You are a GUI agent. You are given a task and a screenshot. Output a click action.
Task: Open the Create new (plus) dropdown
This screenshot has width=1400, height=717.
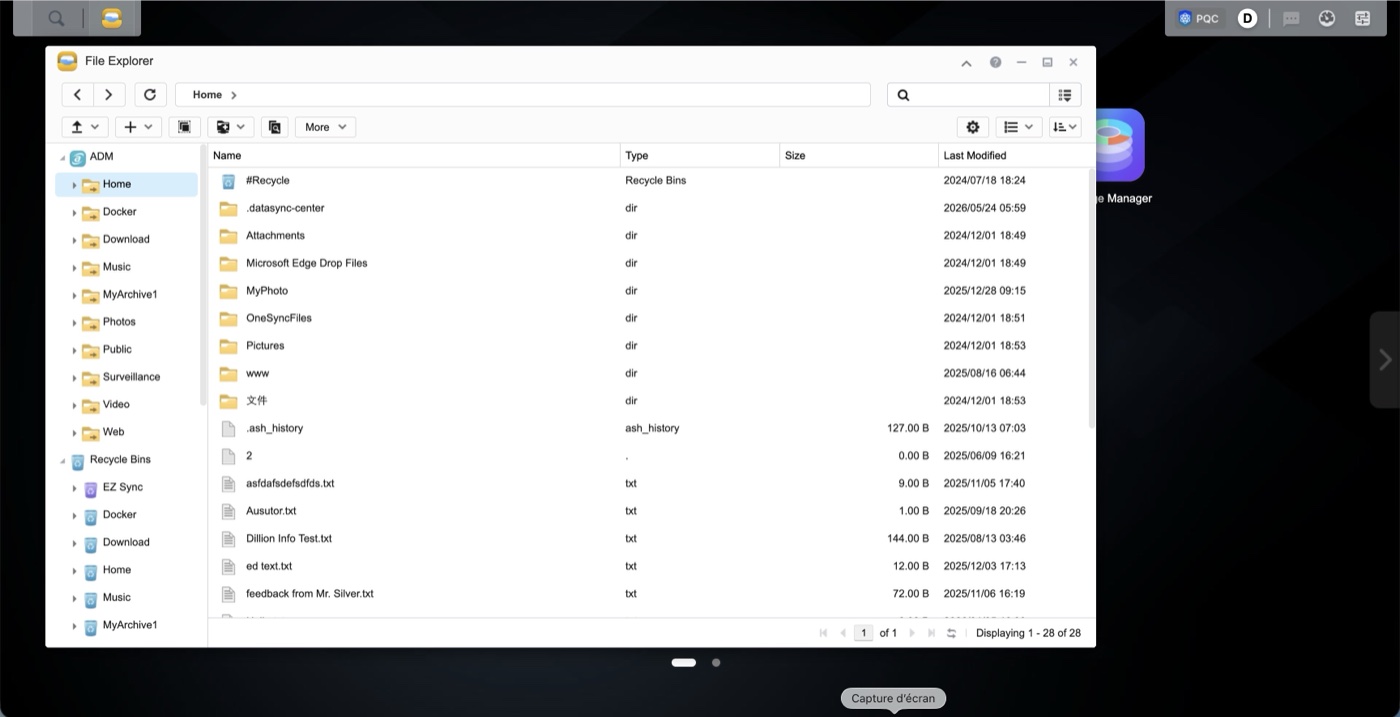pos(138,127)
